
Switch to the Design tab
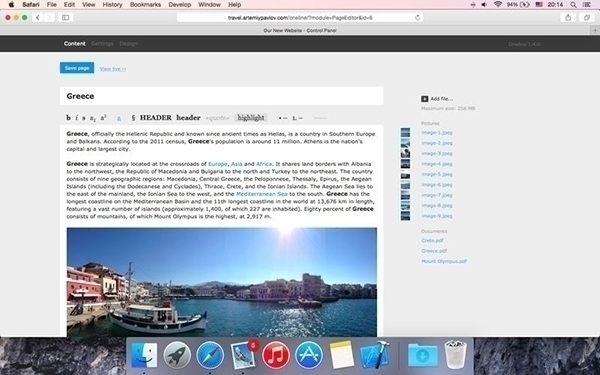tap(129, 44)
